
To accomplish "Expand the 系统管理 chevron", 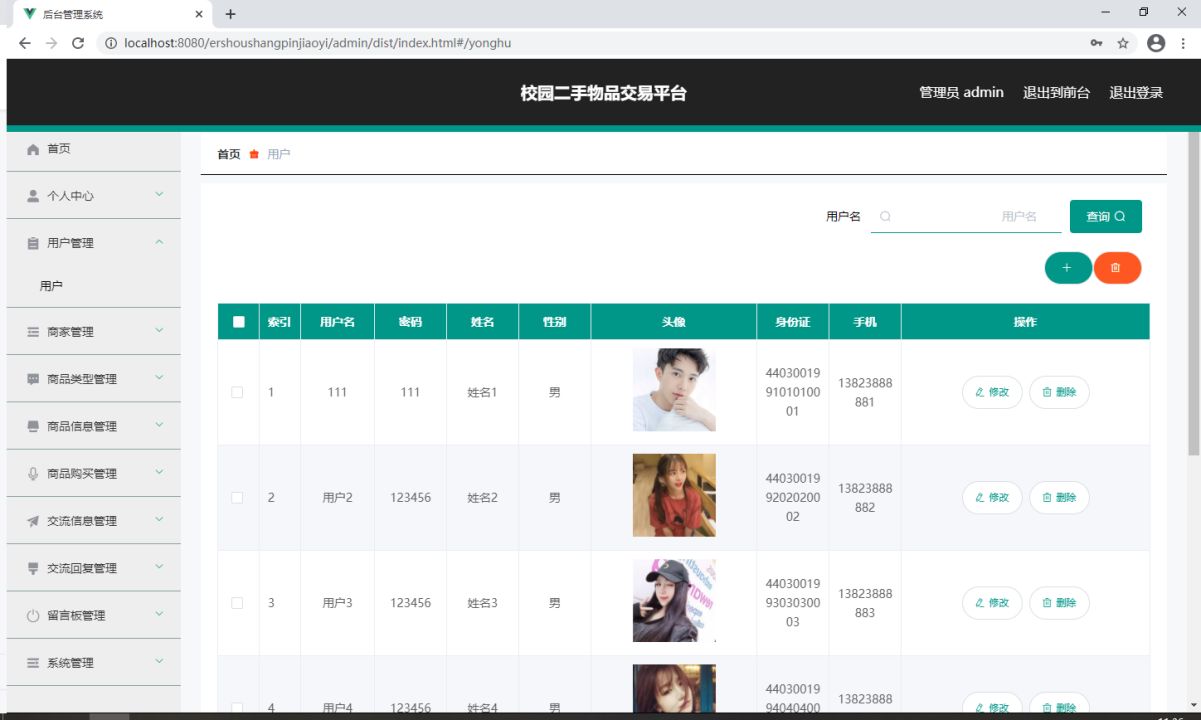I will (159, 662).
